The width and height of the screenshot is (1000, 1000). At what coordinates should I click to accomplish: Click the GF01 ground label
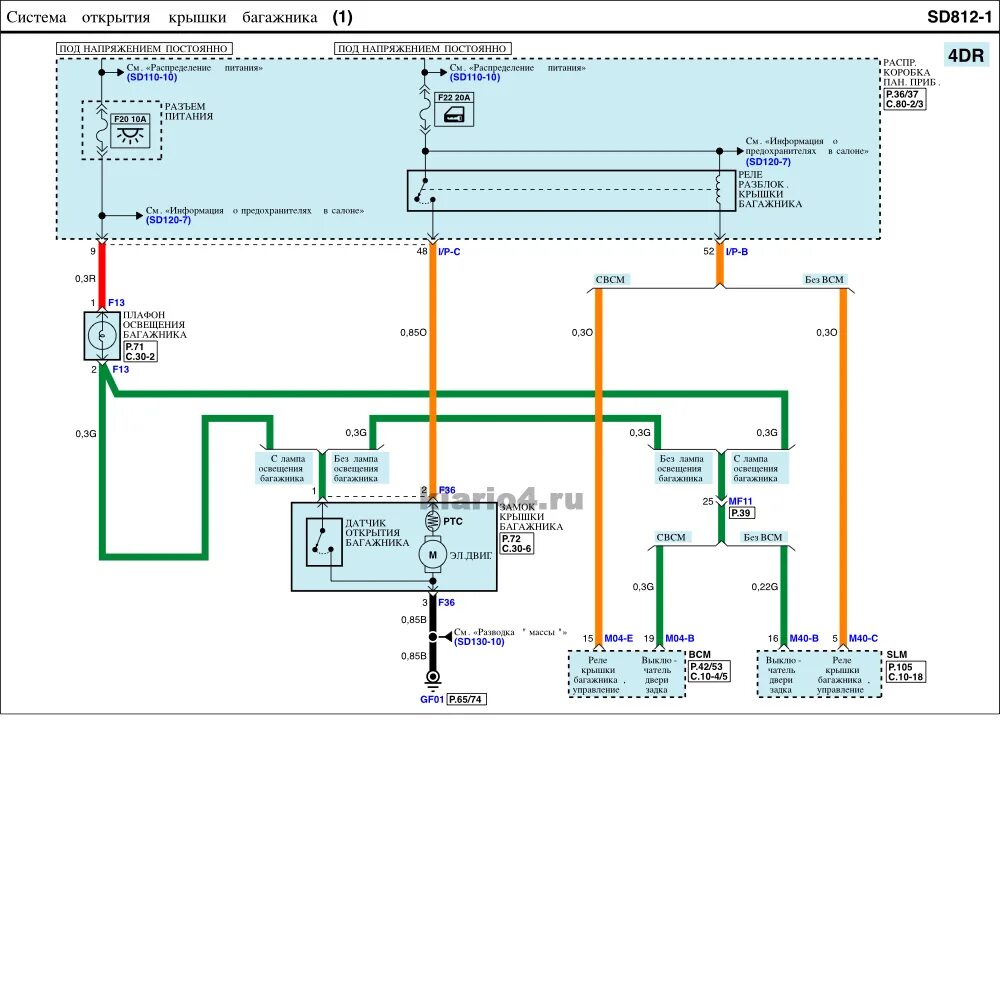coord(432,700)
